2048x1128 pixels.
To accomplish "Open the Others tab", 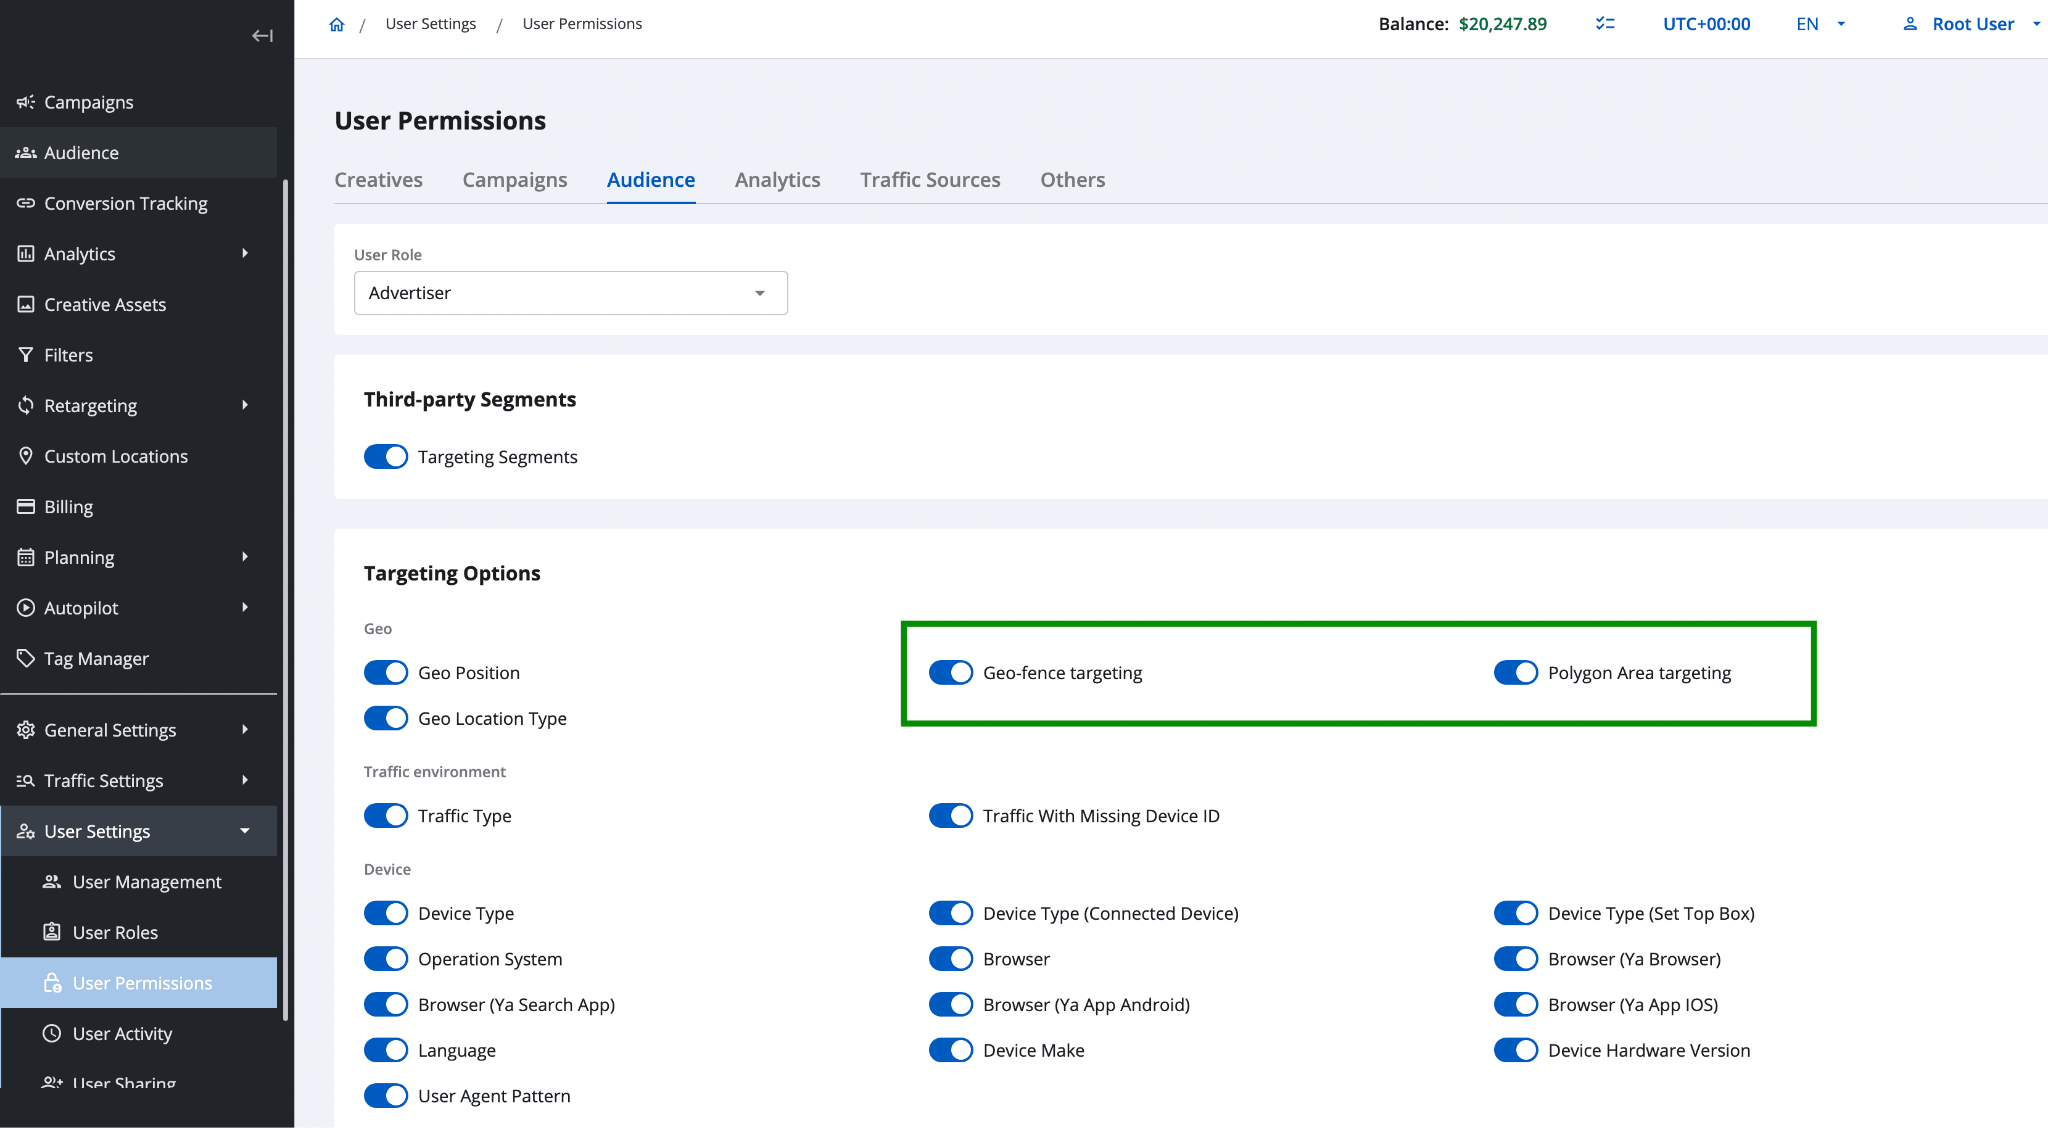I will pos(1072,180).
